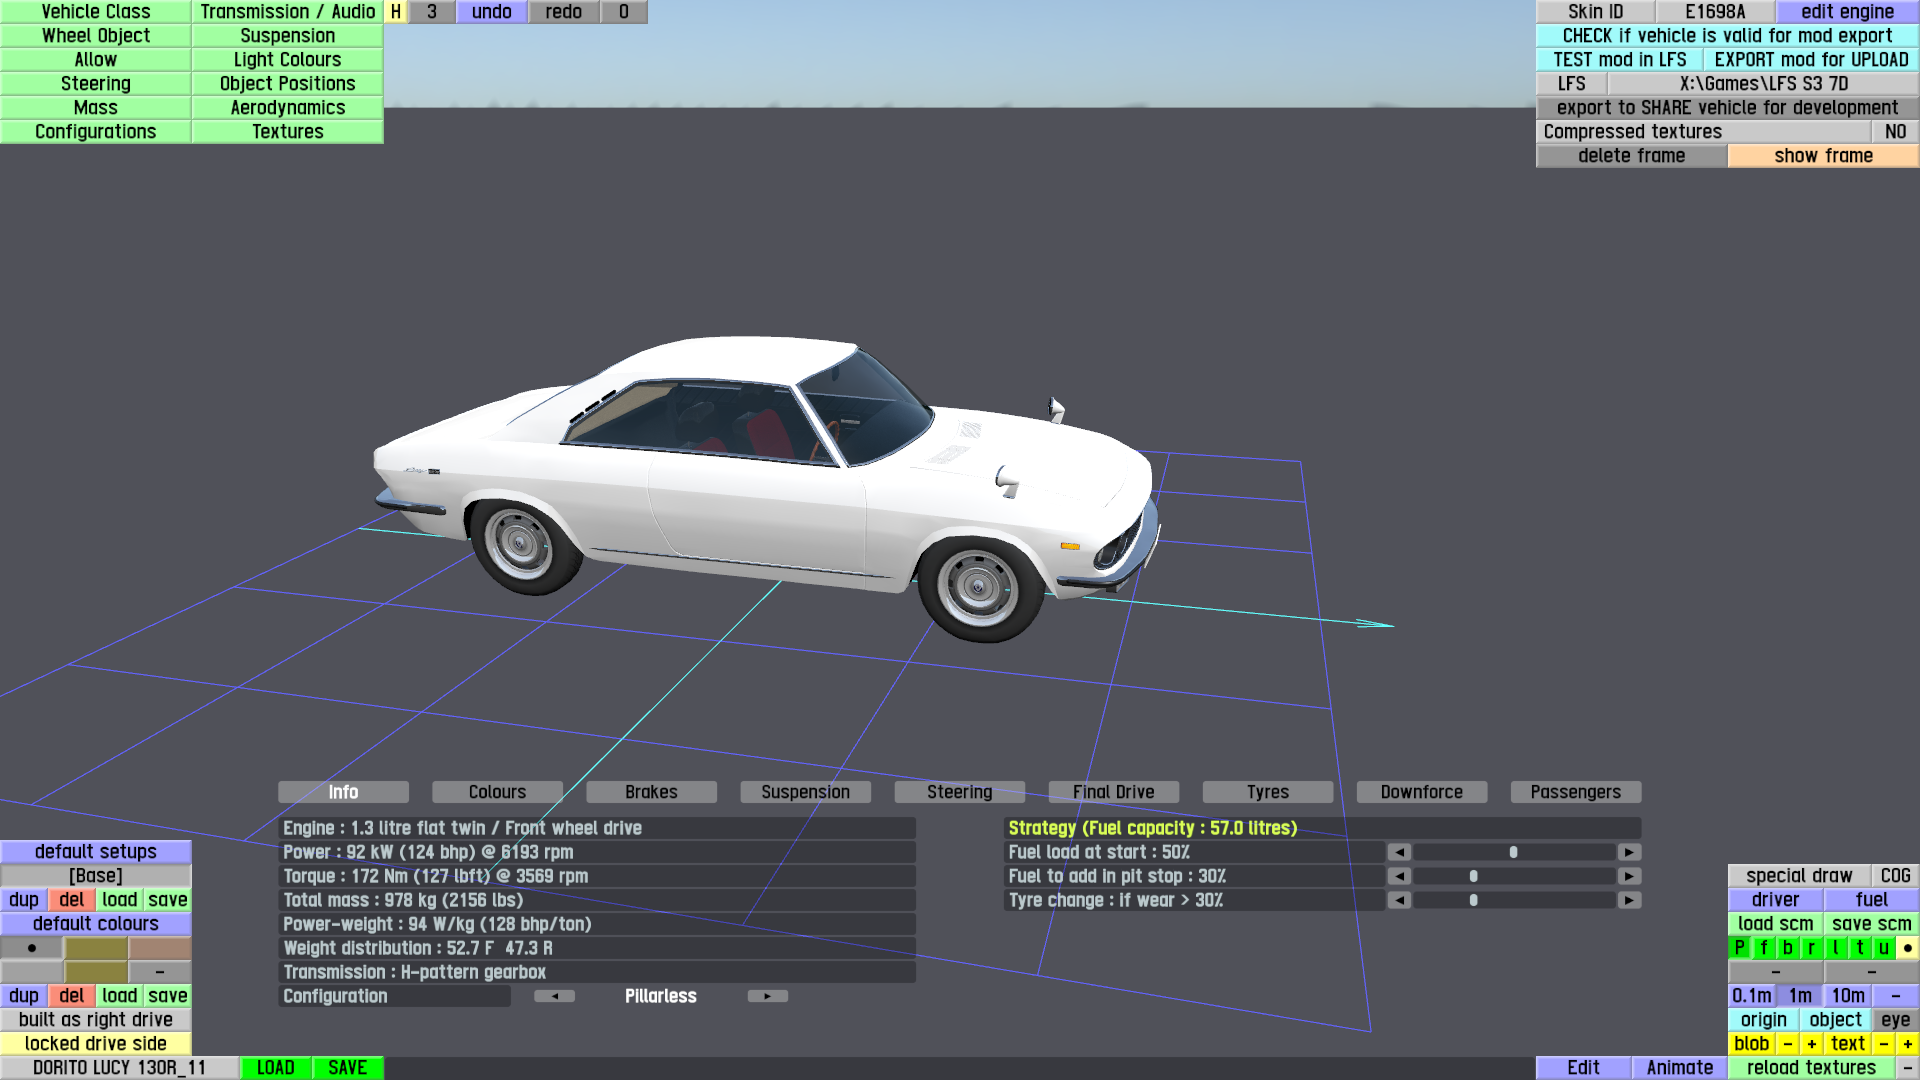Select the 'f' front view button

pos(1763,948)
